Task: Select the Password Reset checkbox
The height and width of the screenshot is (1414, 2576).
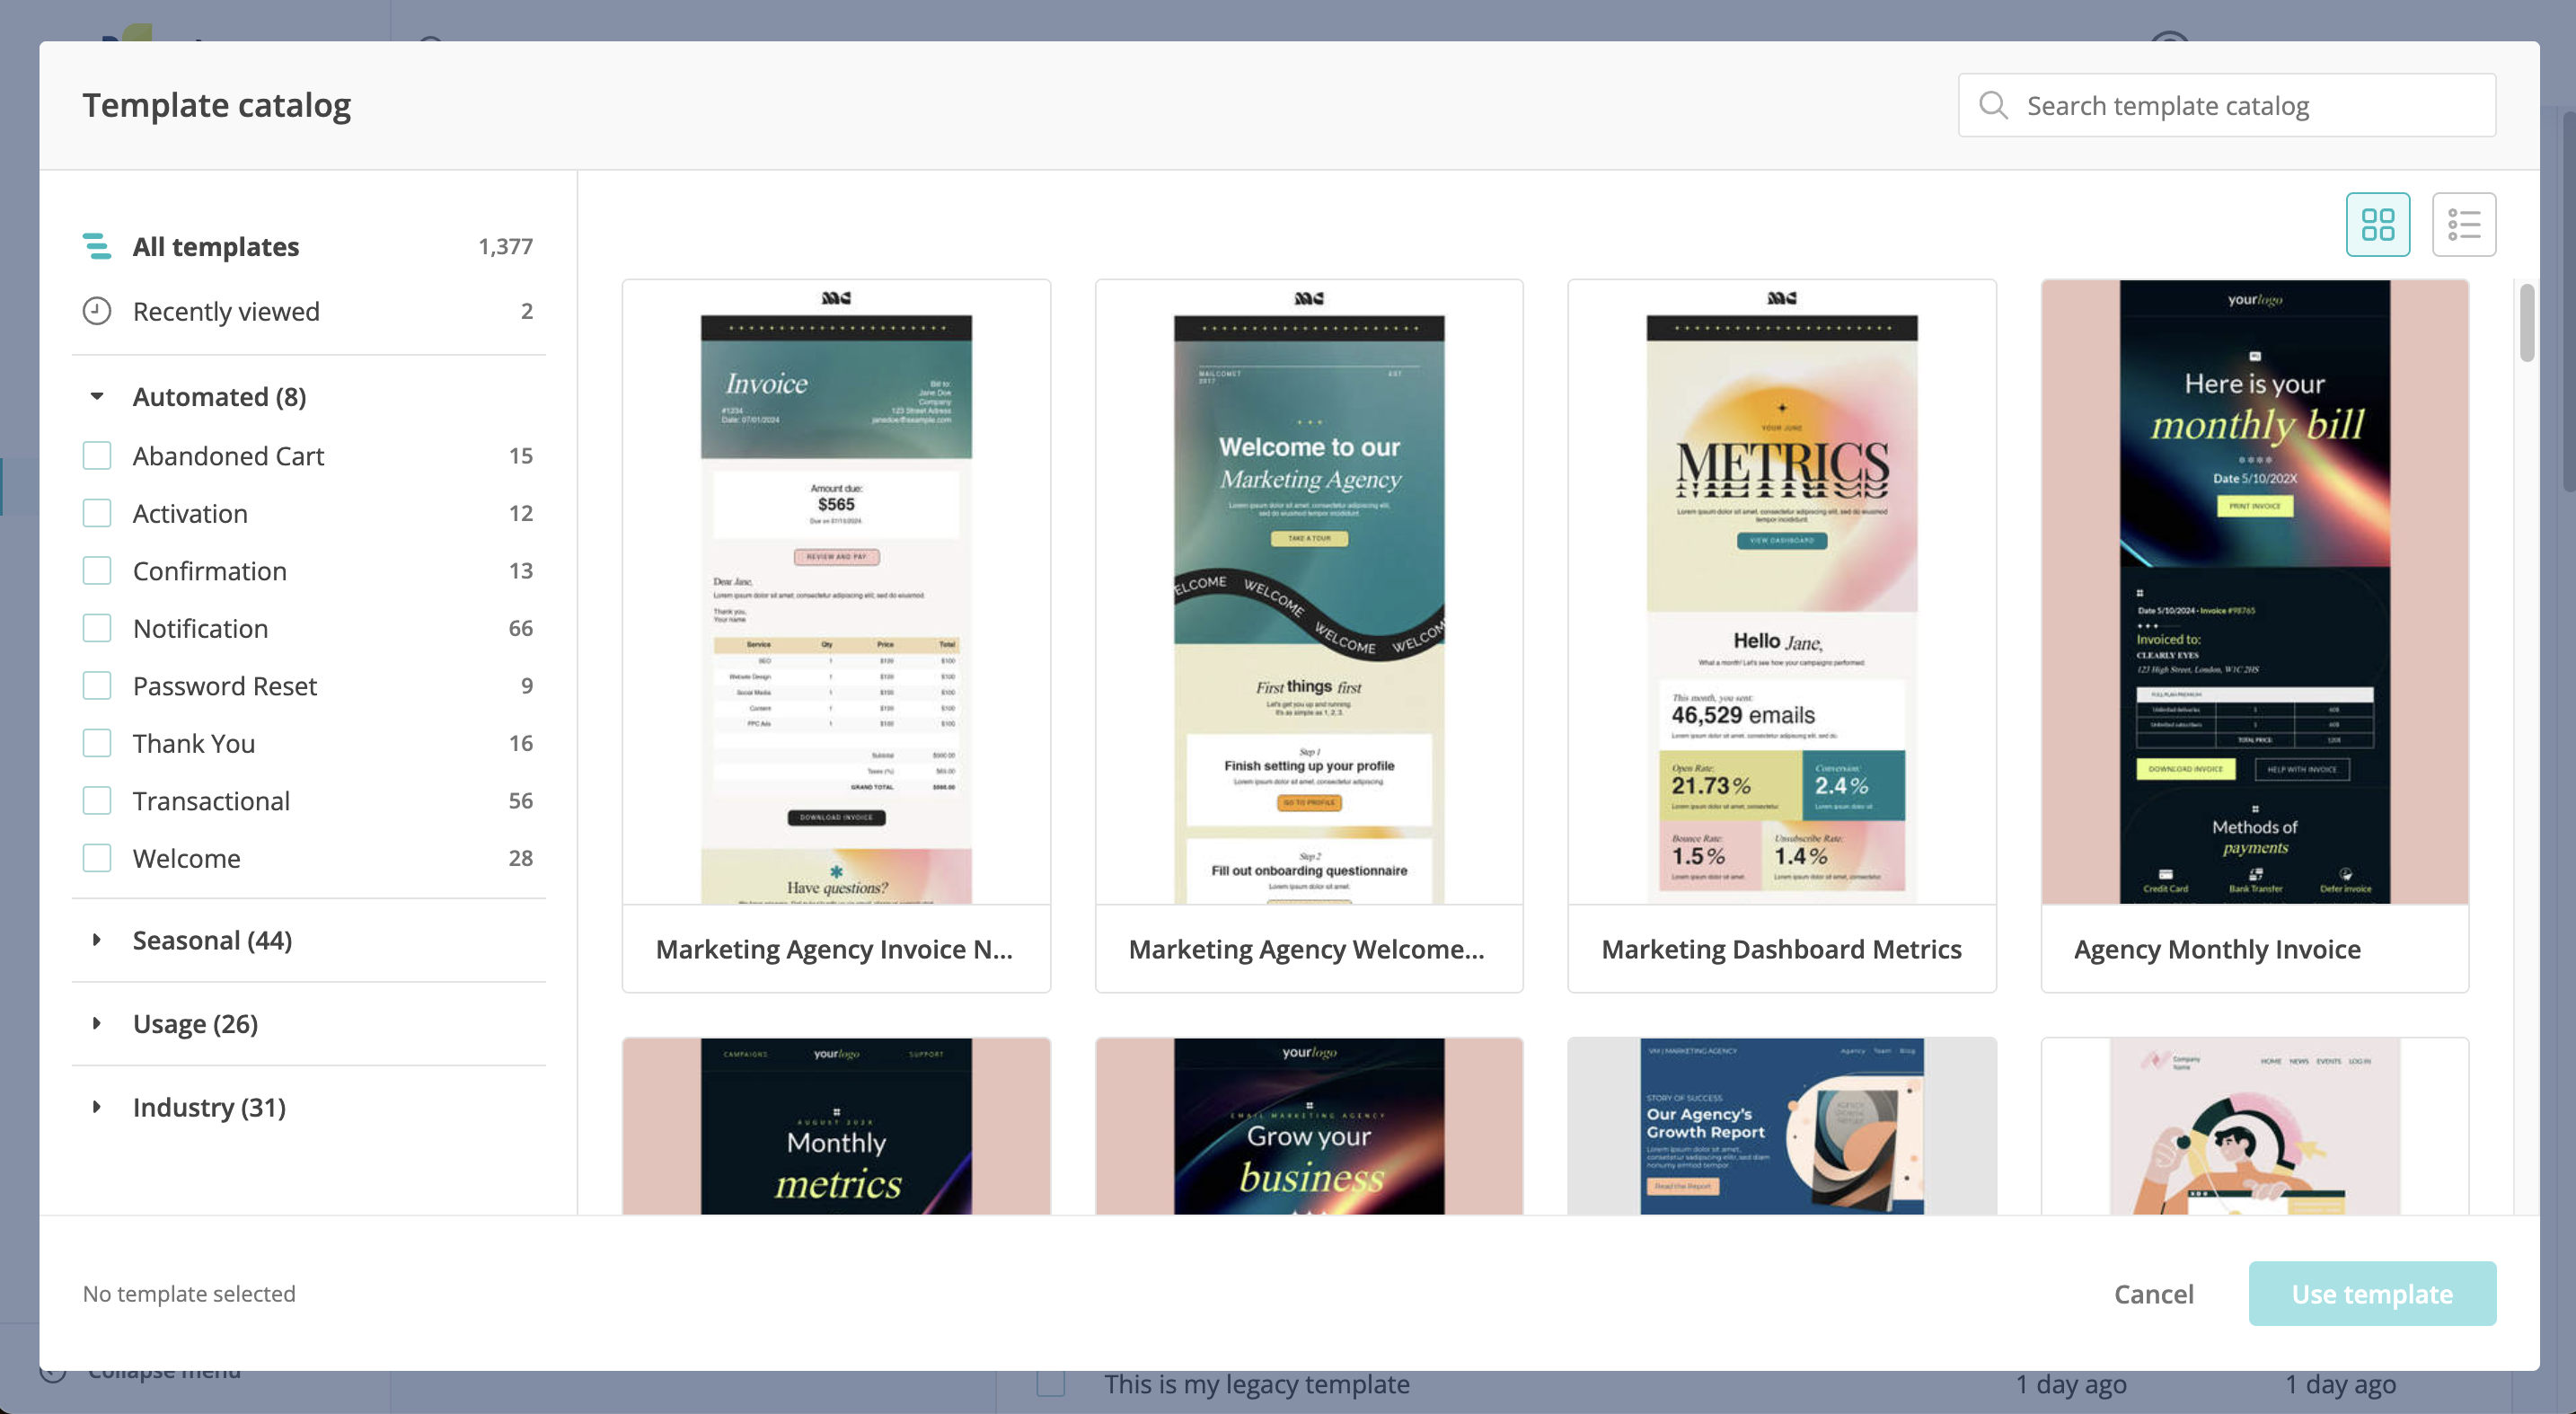Action: [x=97, y=686]
